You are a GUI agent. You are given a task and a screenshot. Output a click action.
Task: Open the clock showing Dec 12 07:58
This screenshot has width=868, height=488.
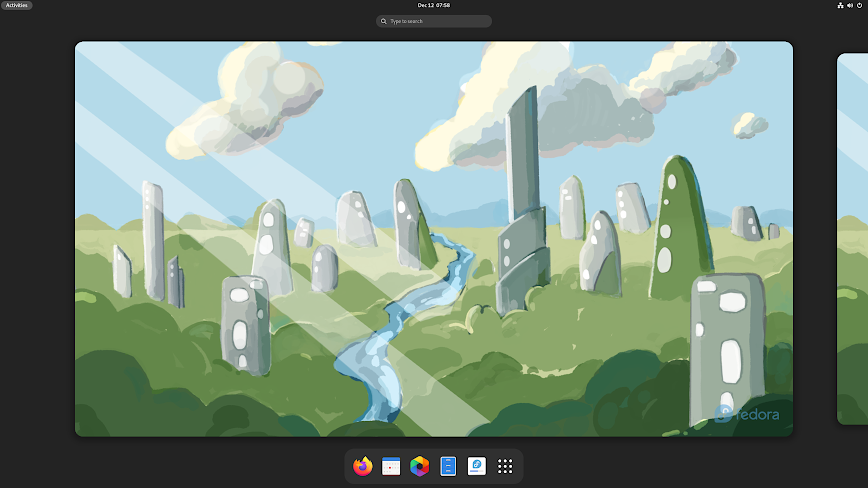[433, 5]
